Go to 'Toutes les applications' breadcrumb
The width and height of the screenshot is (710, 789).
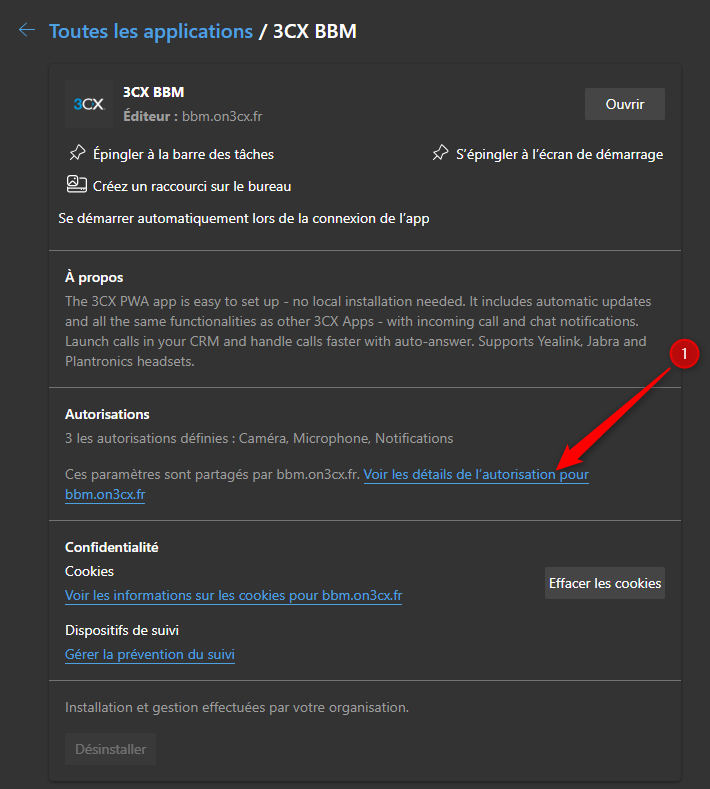click(x=151, y=31)
